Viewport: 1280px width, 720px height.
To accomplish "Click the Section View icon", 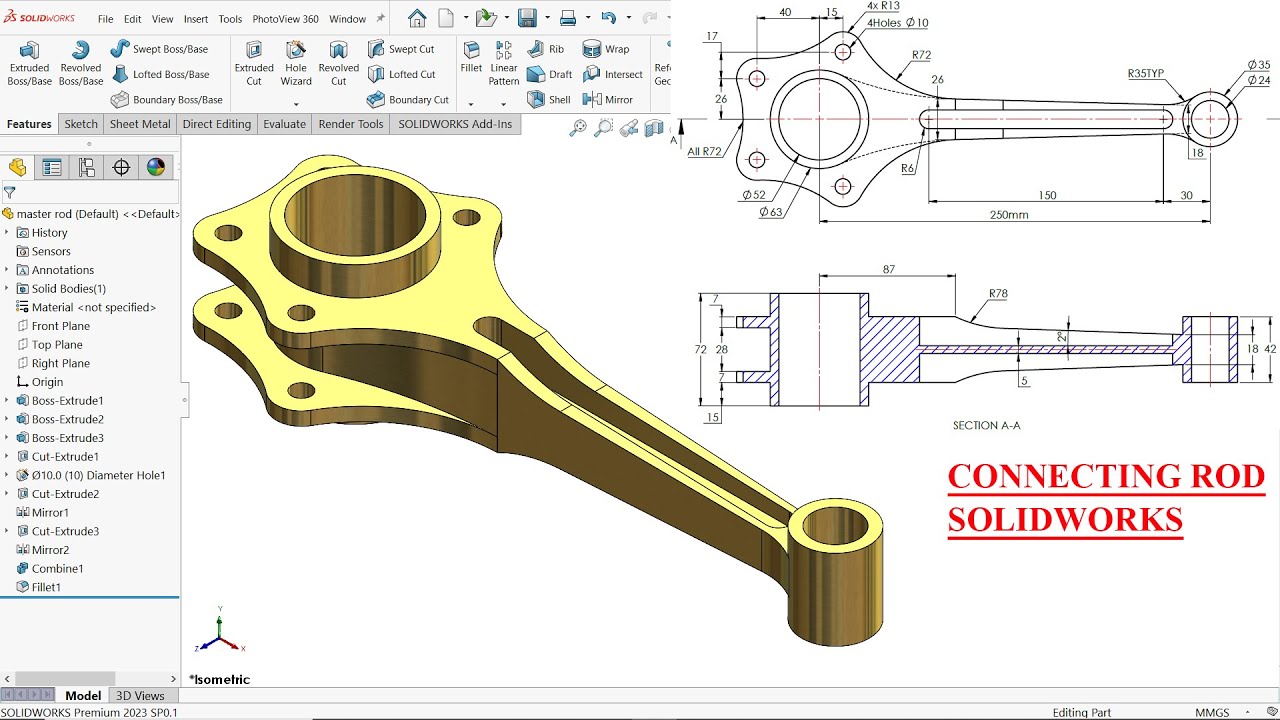I will click(653, 128).
